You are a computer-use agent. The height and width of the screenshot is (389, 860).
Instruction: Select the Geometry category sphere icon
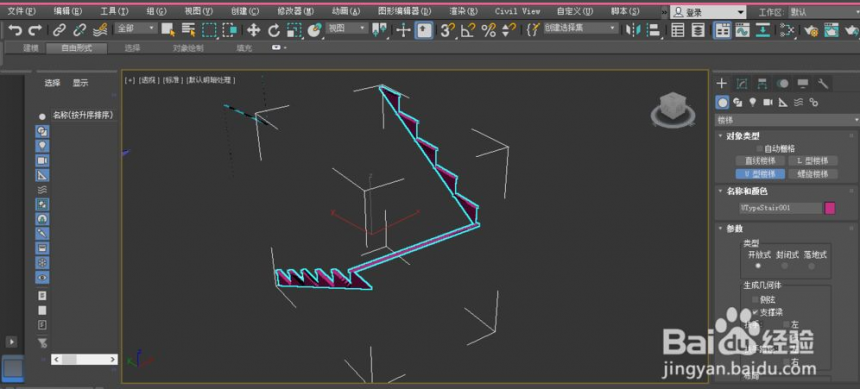coord(723,102)
